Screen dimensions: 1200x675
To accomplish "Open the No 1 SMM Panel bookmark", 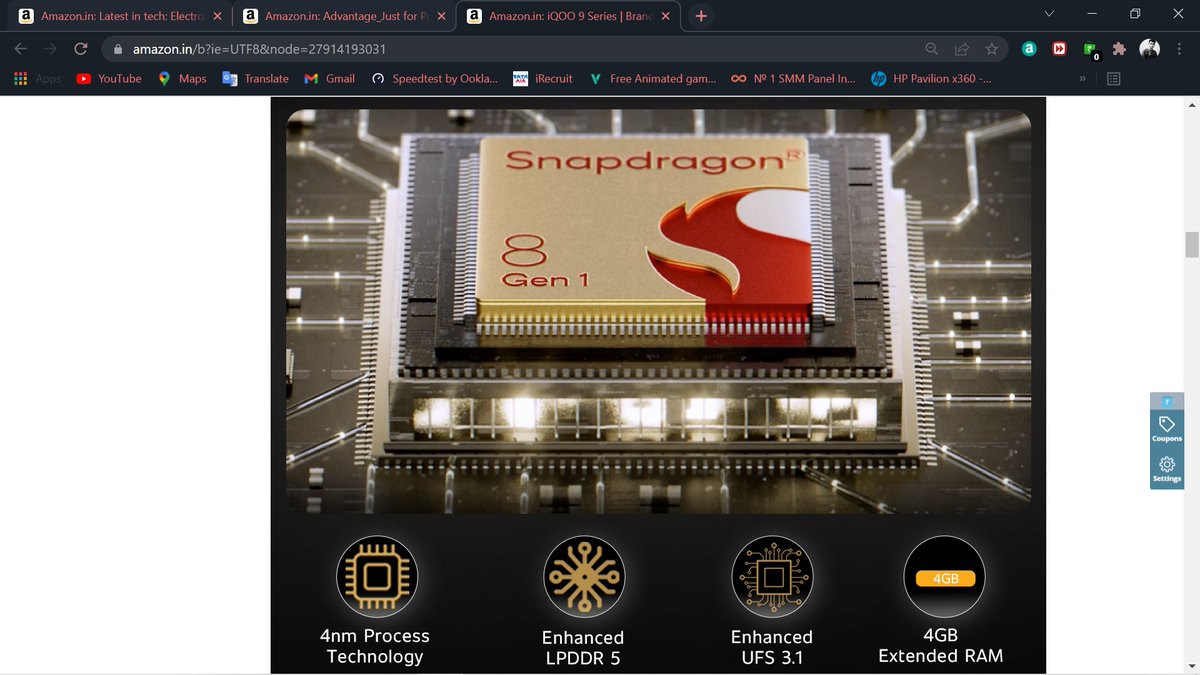I will click(x=793, y=78).
